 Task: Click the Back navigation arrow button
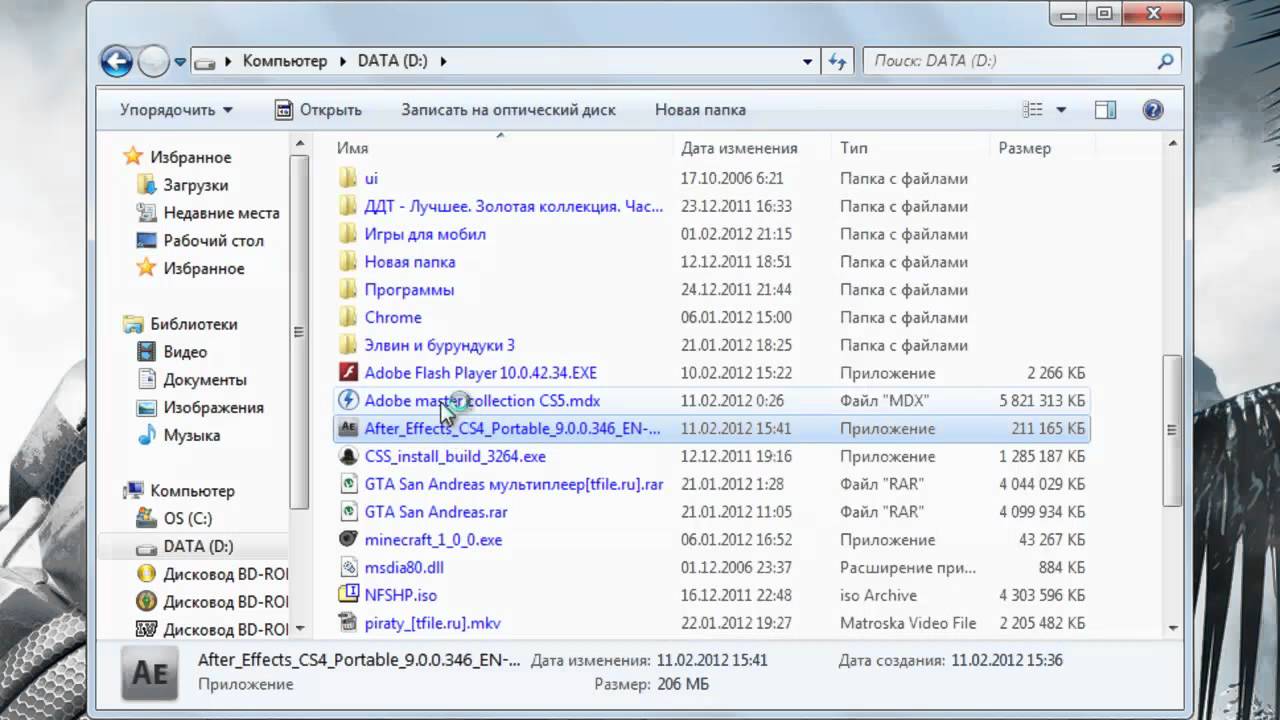[x=117, y=61]
